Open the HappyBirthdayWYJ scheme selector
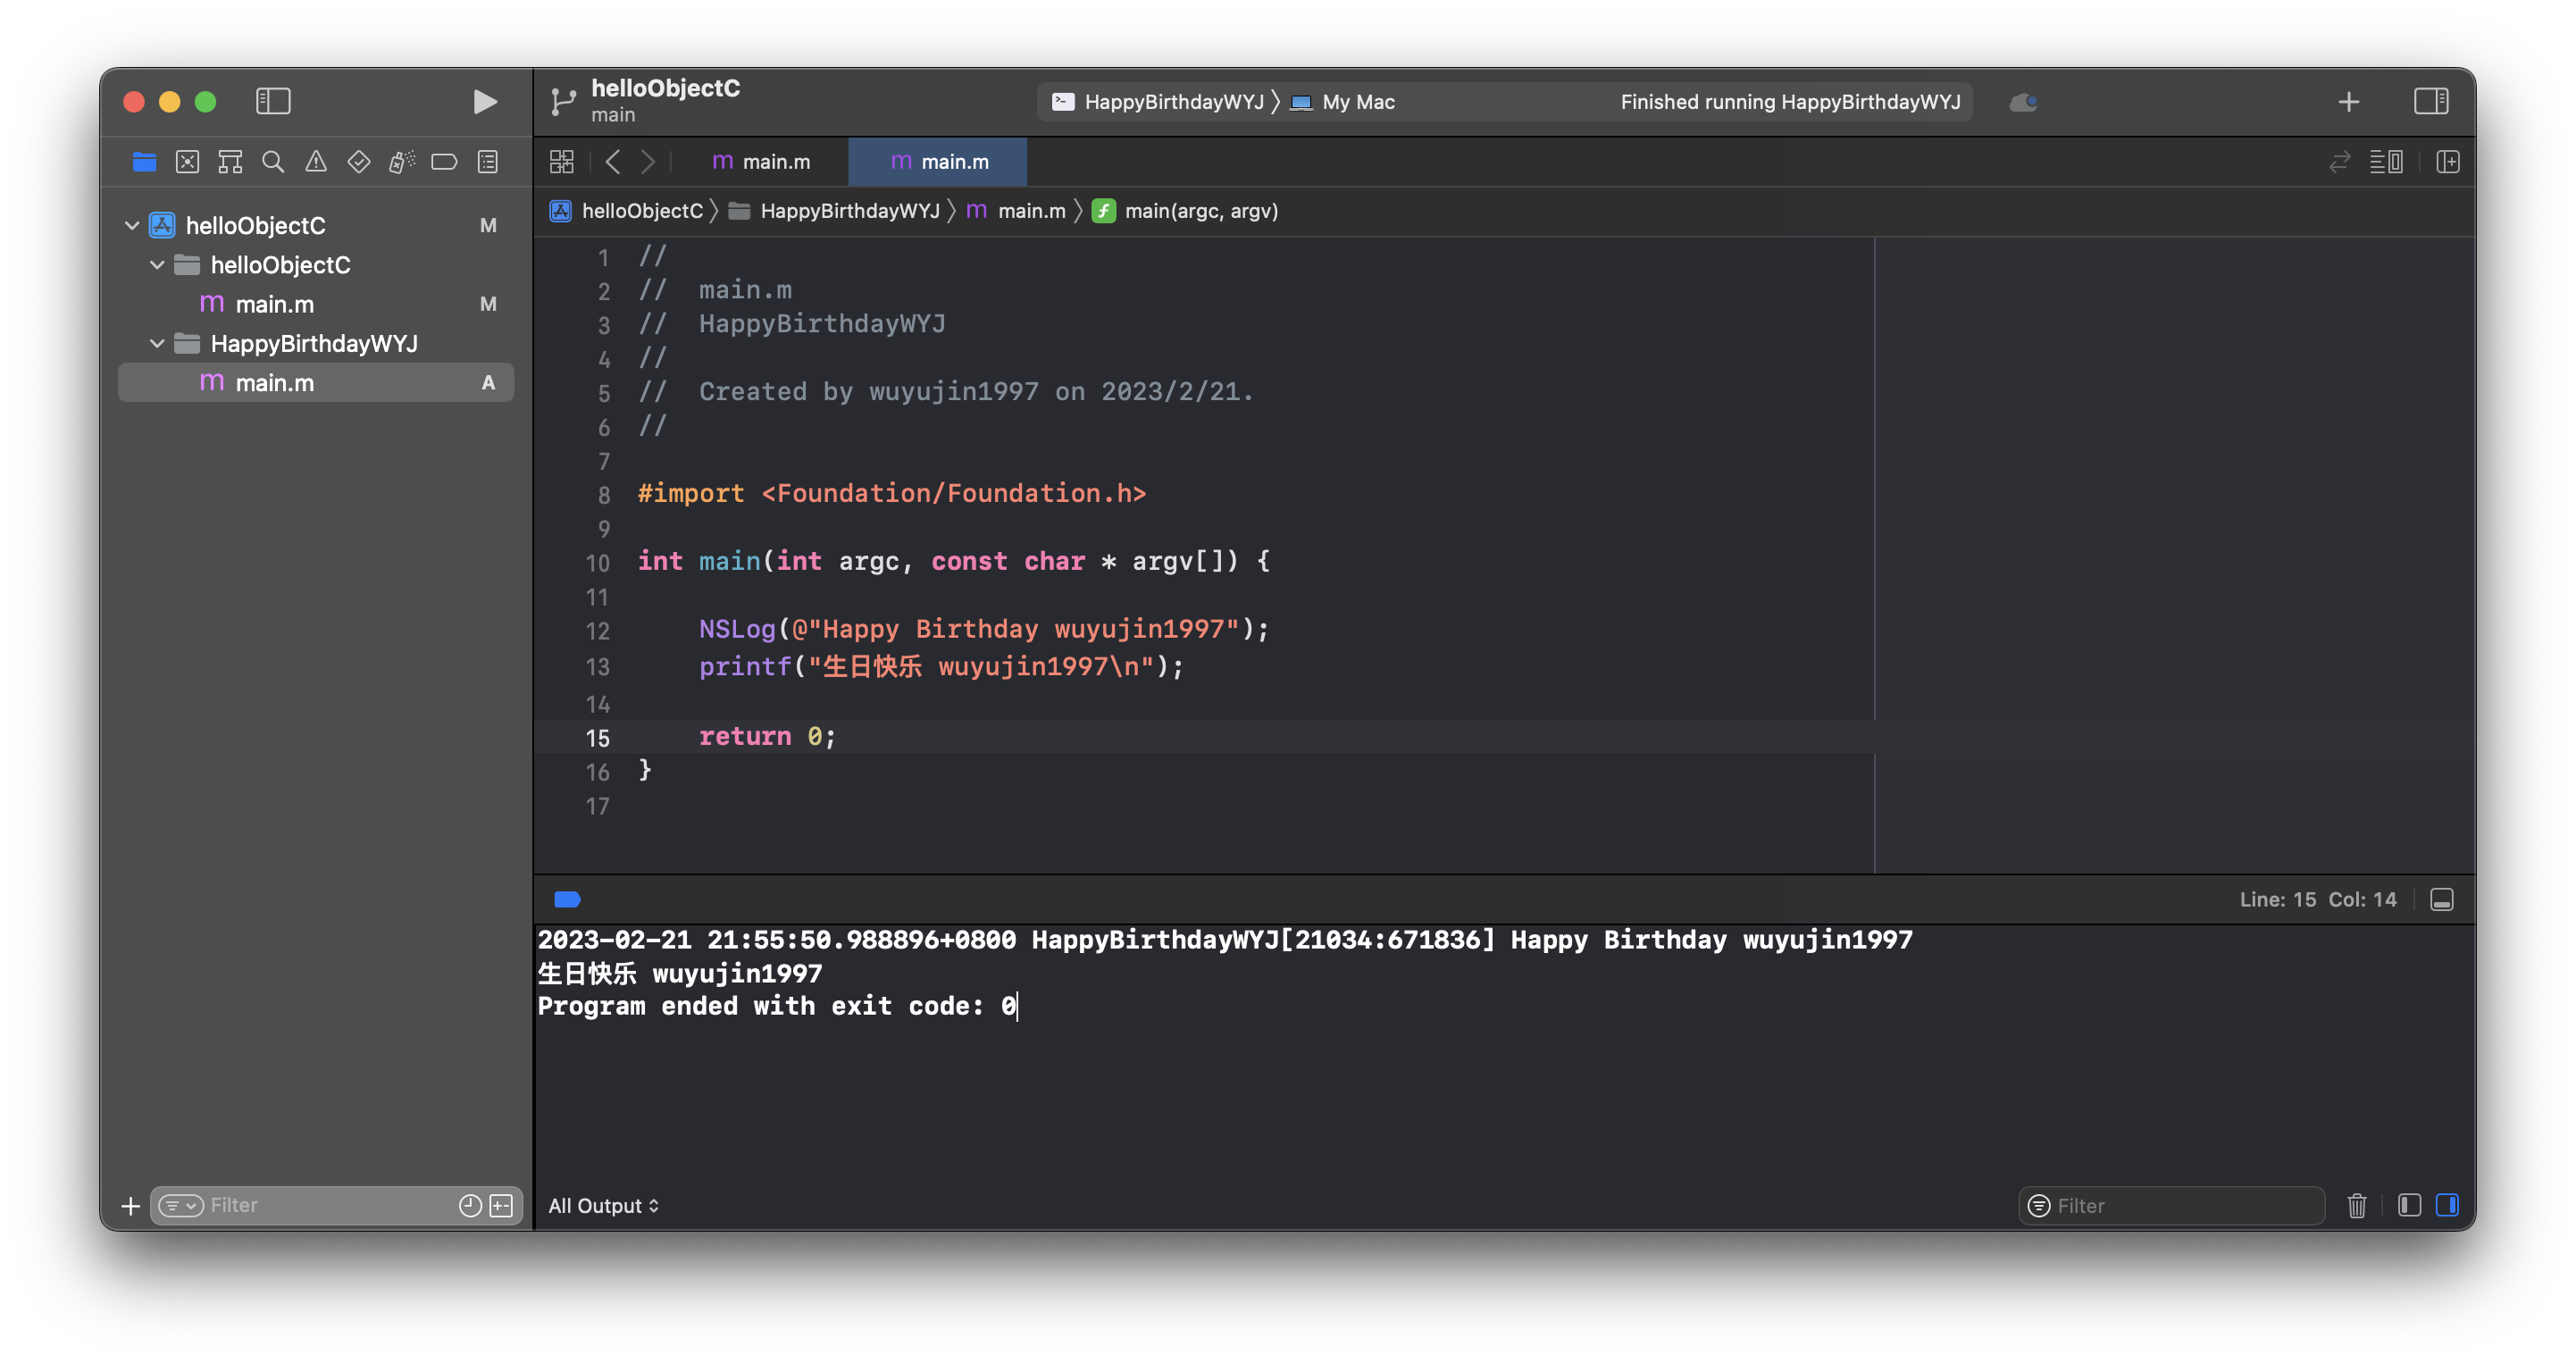 [1158, 102]
